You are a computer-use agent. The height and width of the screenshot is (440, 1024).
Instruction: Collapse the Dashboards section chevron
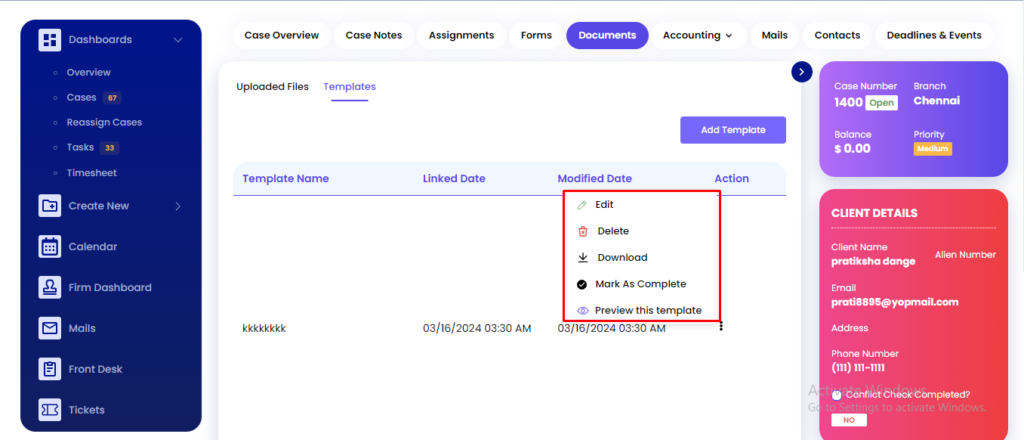point(178,40)
